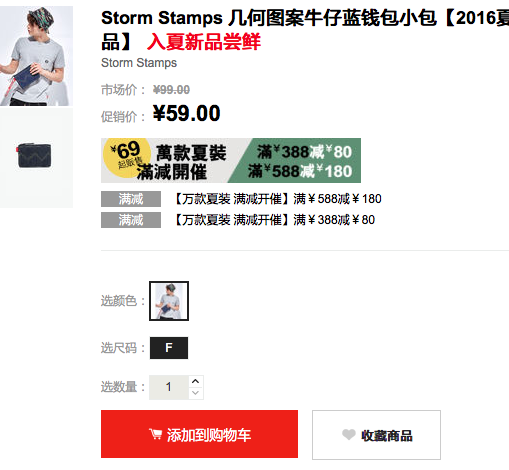Increase quantity with the up arrow
The width and height of the screenshot is (509, 470).
(196, 381)
